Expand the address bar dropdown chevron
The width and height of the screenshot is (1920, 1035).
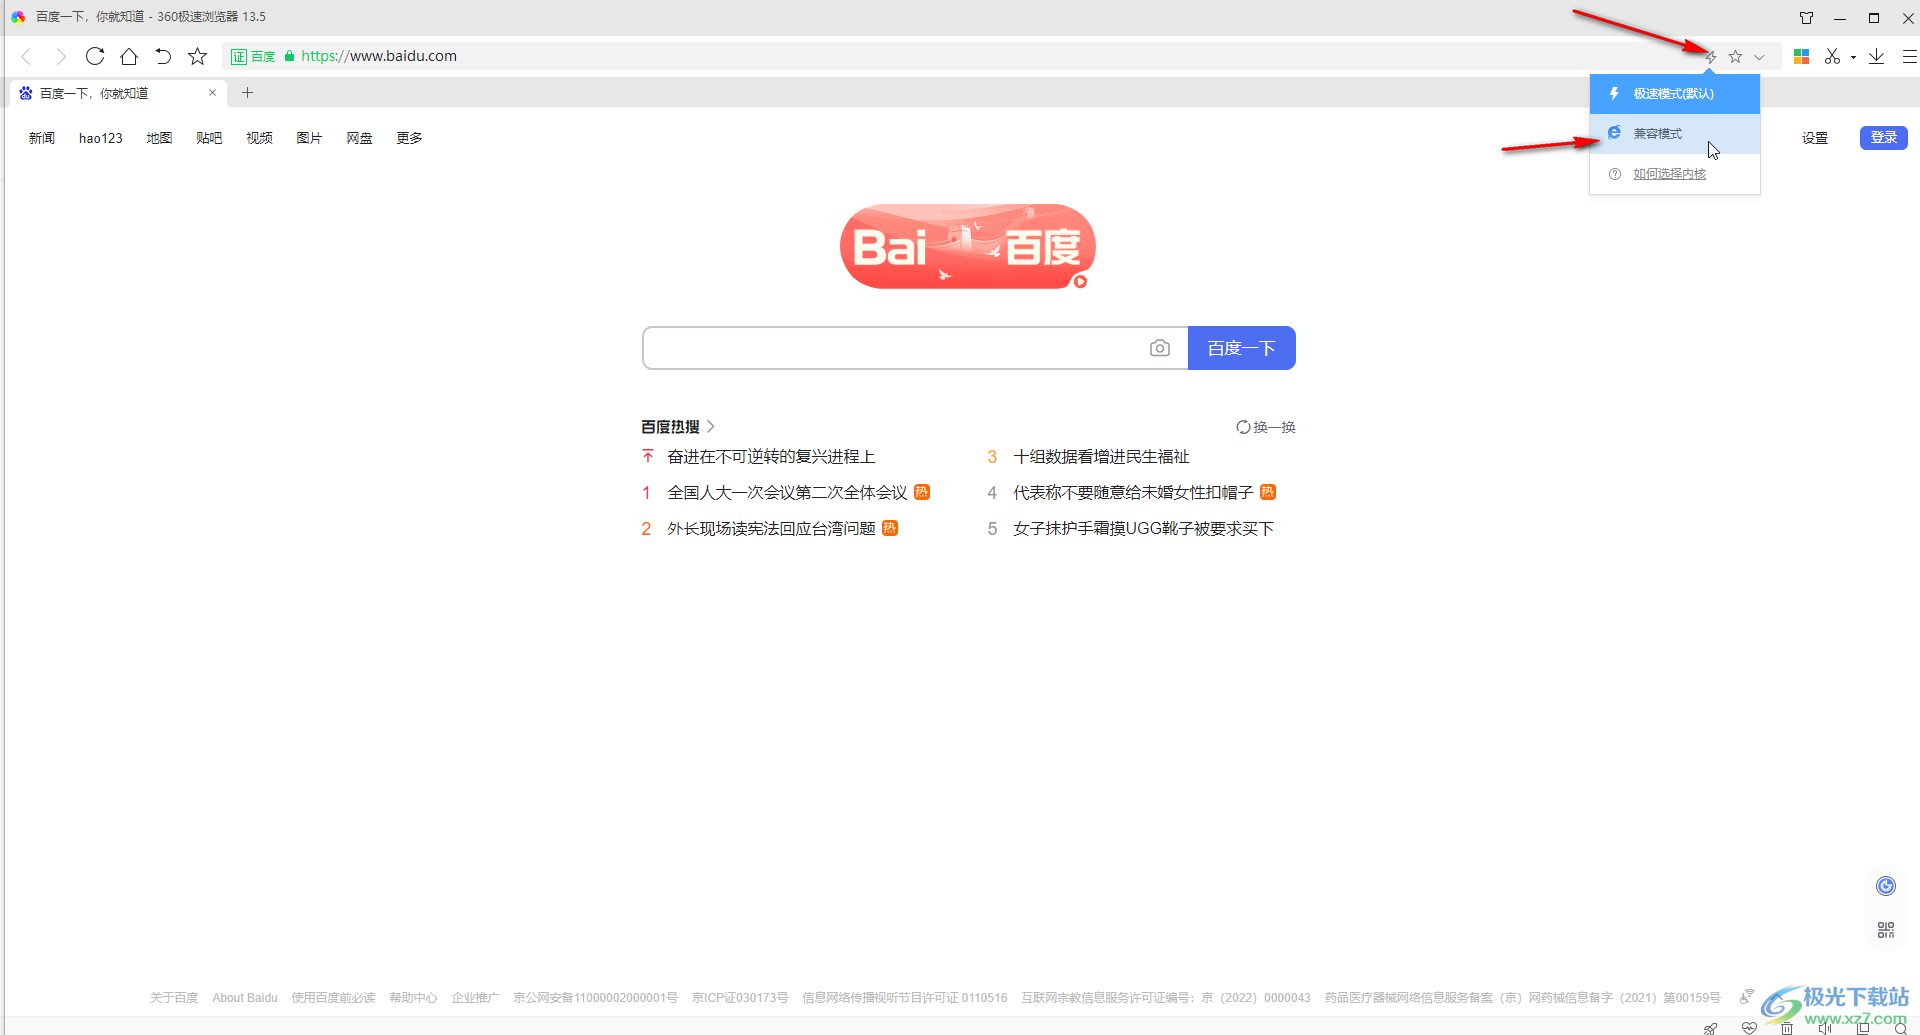pos(1759,57)
